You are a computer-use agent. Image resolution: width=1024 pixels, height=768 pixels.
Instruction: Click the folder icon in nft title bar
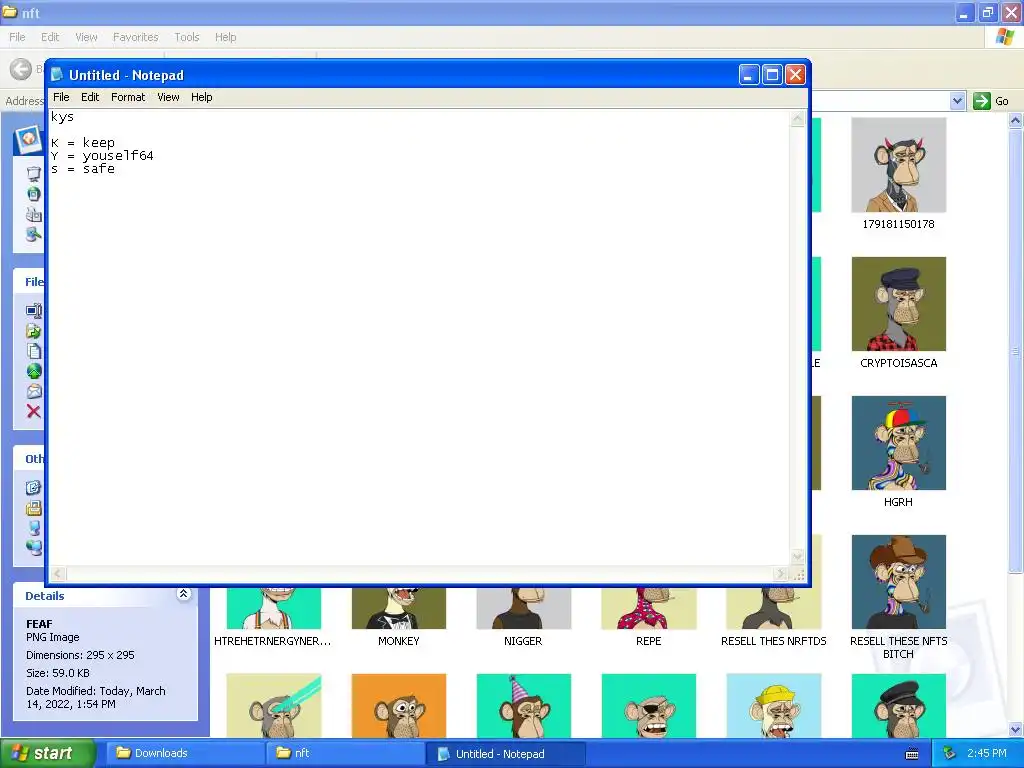pos(9,12)
